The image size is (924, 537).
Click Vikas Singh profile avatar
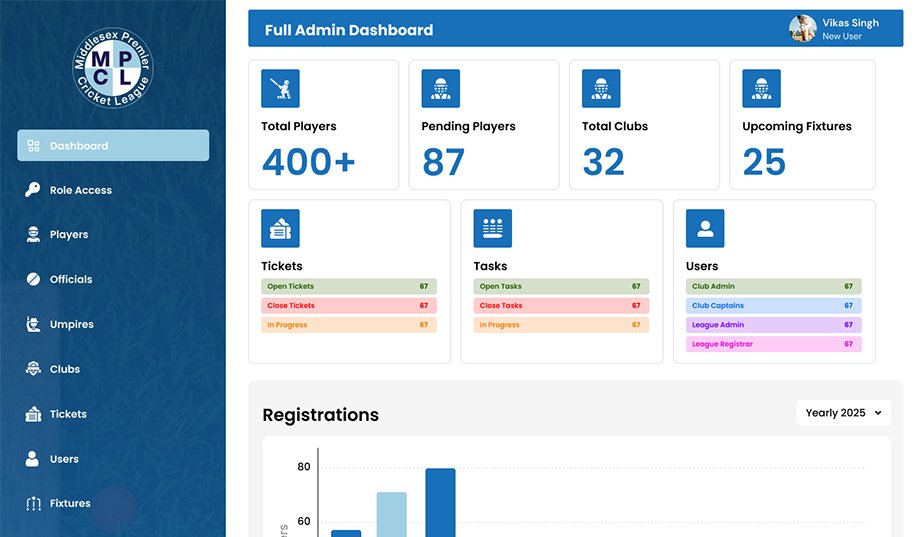(x=802, y=29)
